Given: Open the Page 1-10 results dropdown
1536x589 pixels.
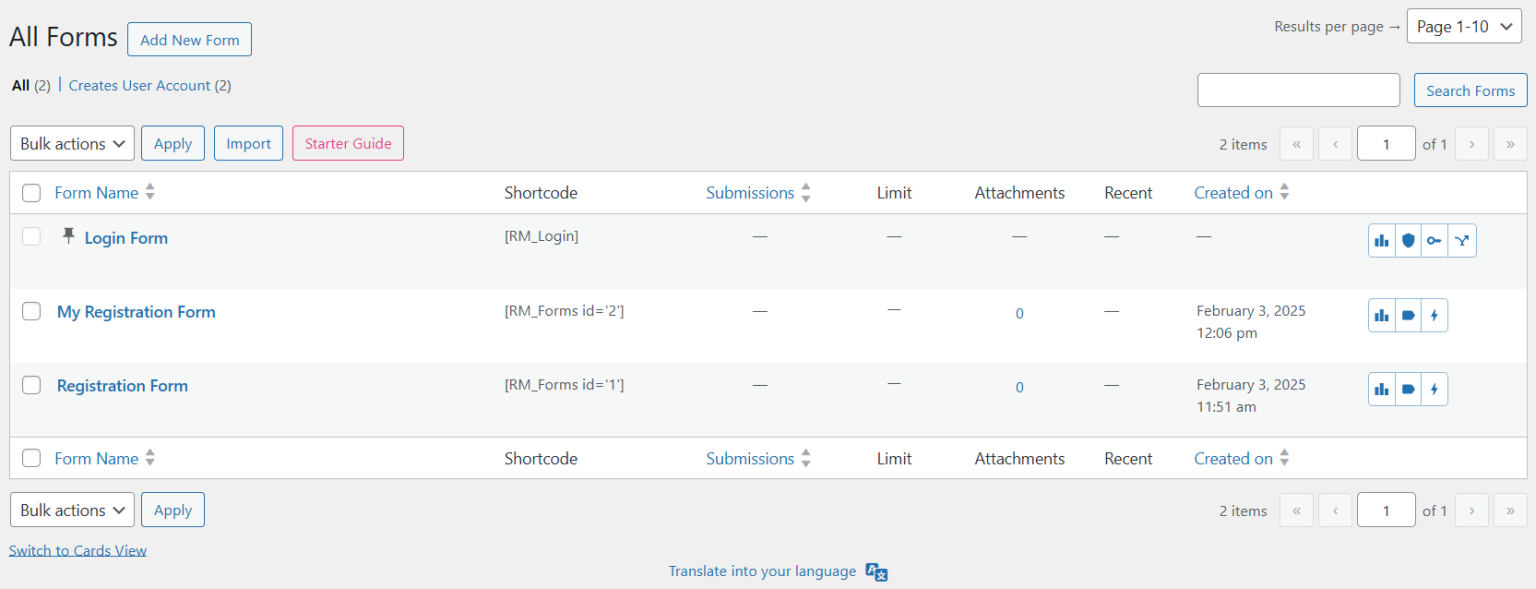Looking at the screenshot, I should (1464, 25).
